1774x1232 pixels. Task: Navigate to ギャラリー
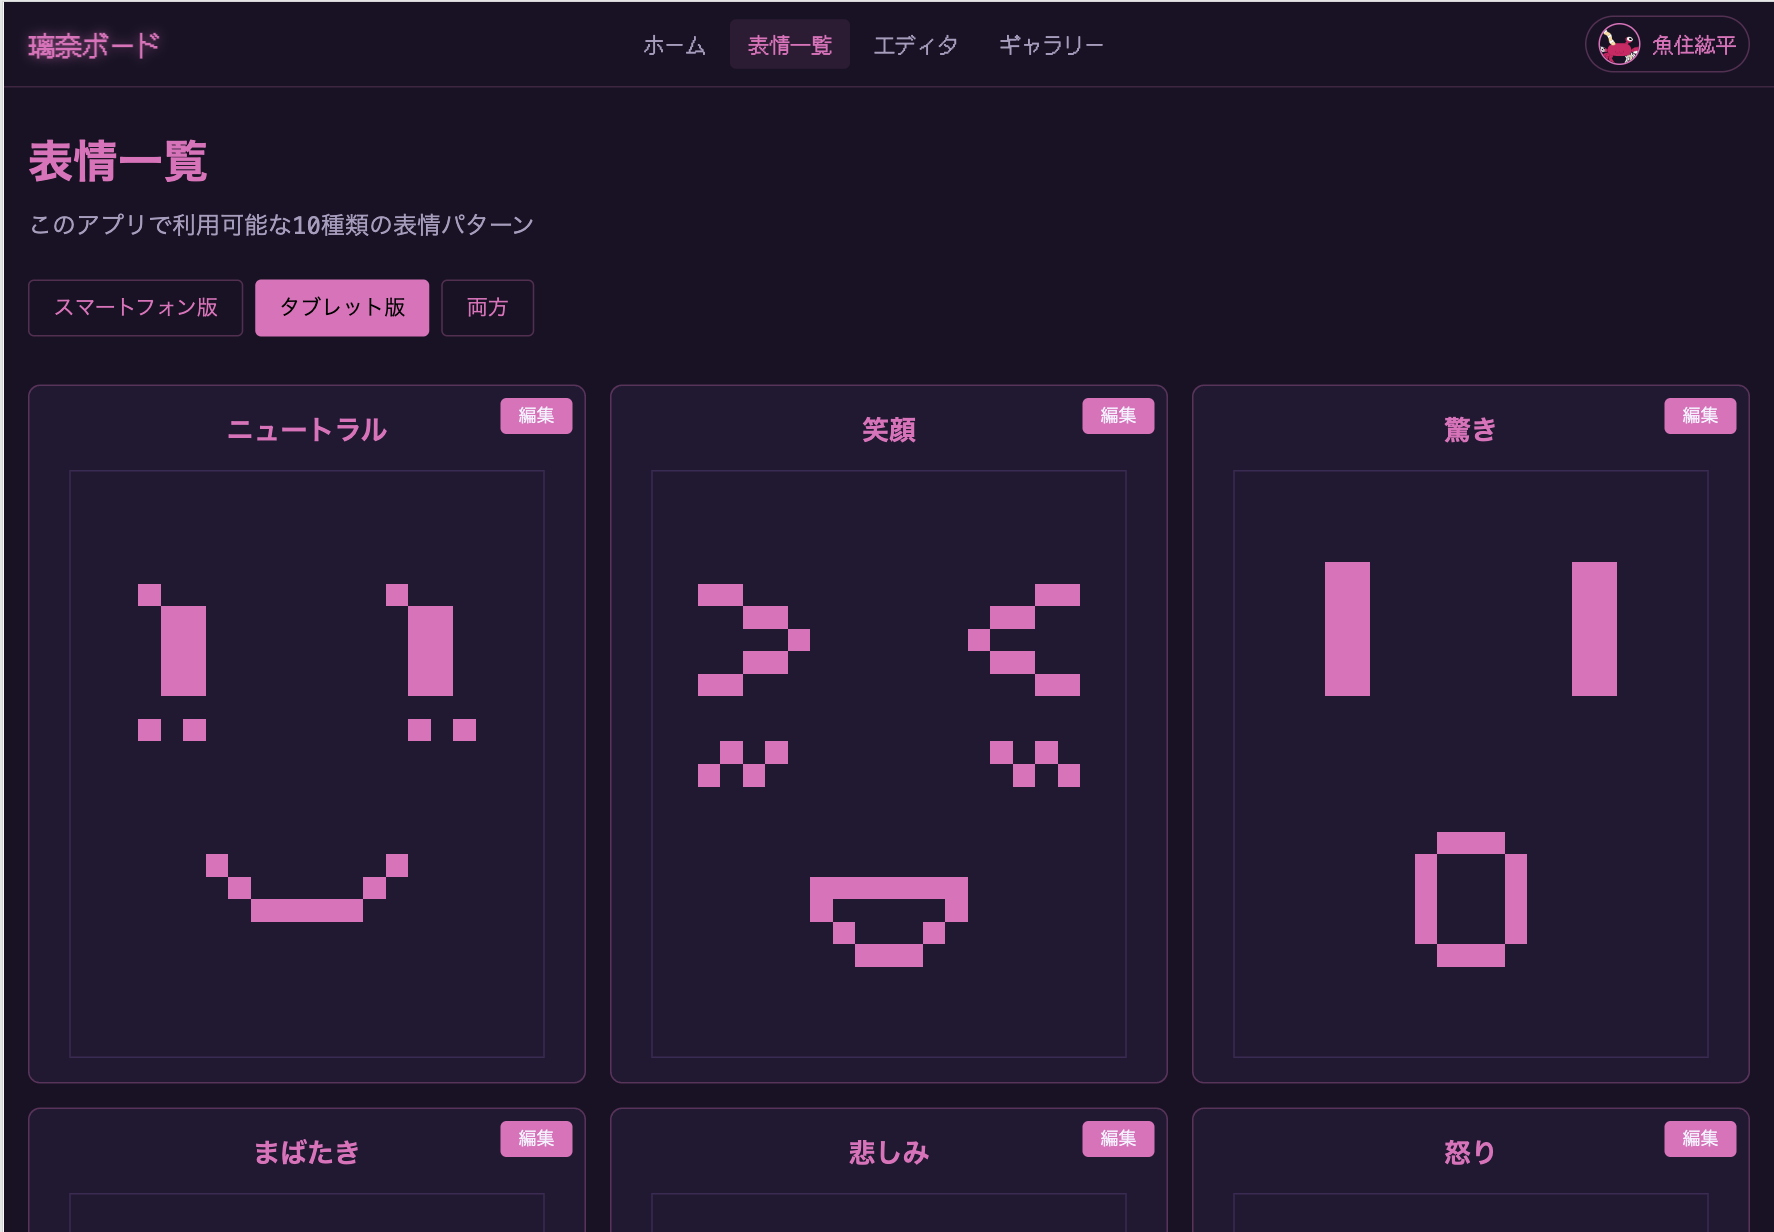(1050, 45)
